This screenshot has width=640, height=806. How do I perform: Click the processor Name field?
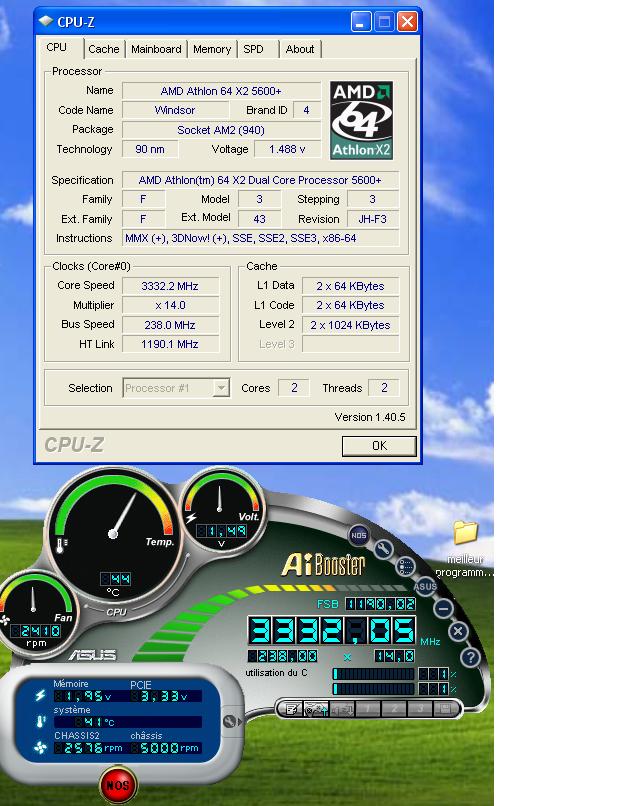pyautogui.click(x=221, y=91)
